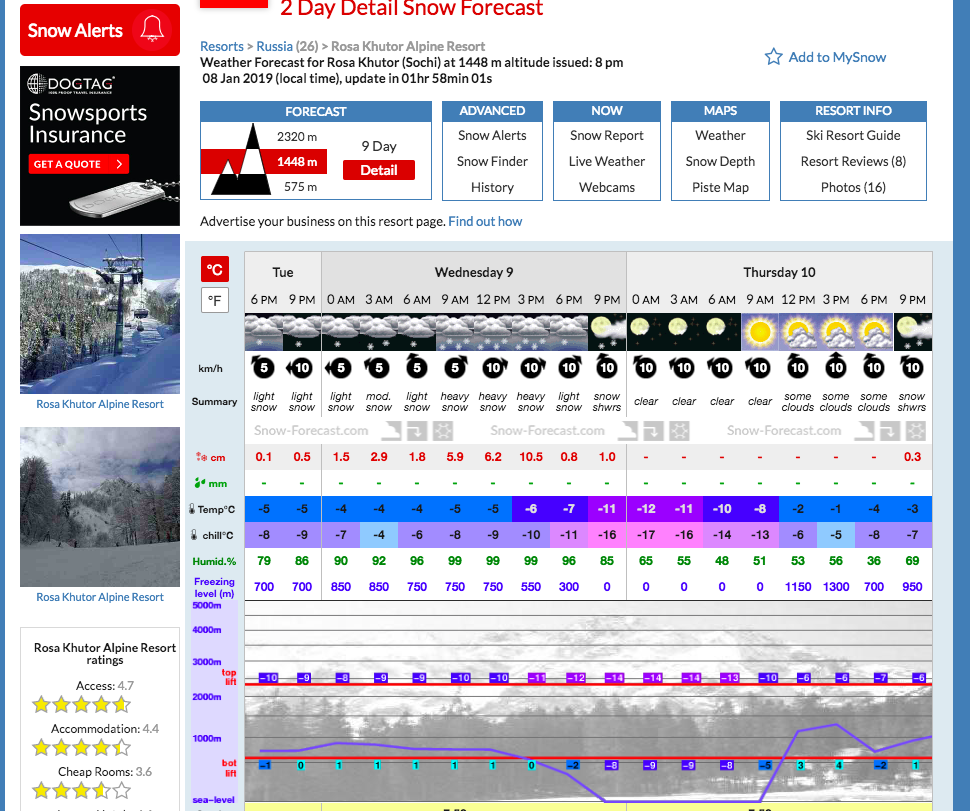Click the Find out how link
Screen dimensions: 970x811
485,221
